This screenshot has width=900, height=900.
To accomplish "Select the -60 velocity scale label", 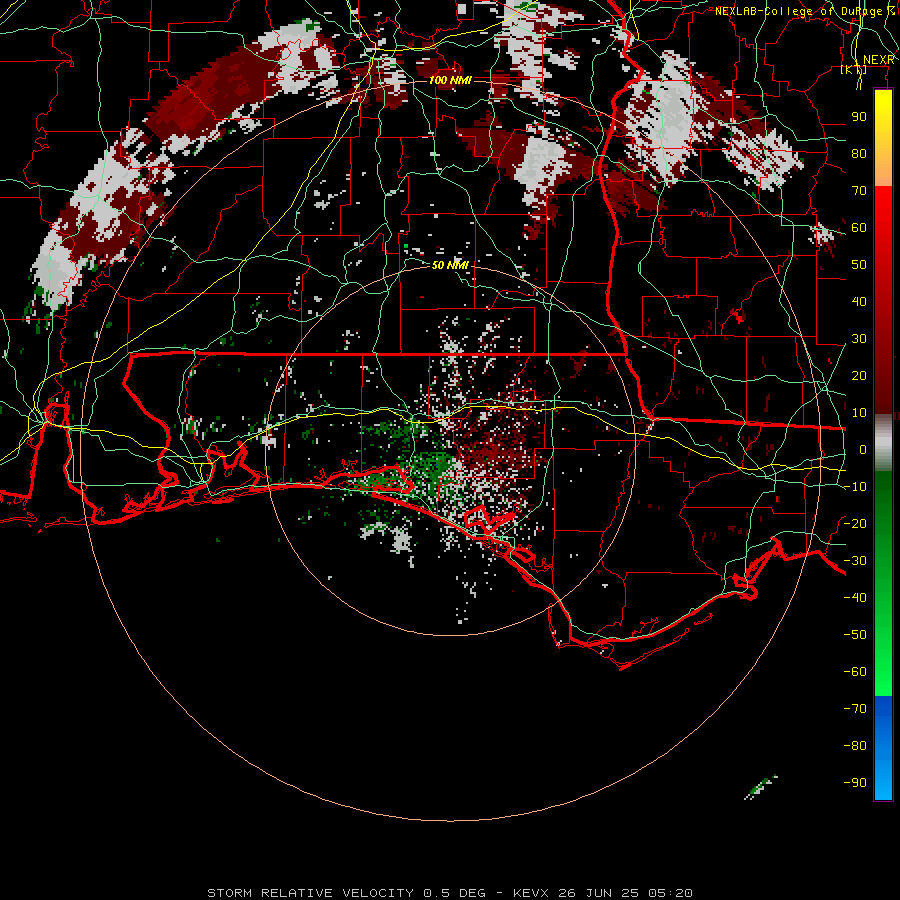I will click(x=855, y=672).
